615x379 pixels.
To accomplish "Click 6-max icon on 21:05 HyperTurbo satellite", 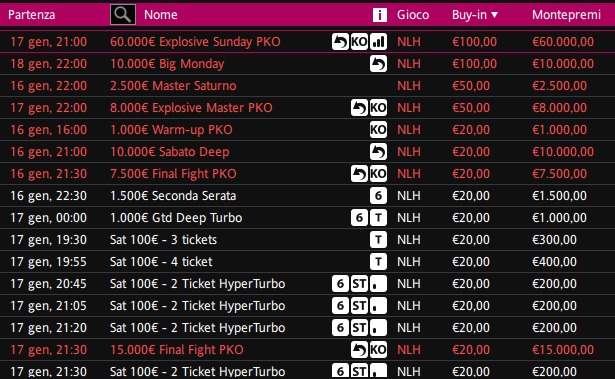I will click(x=340, y=305).
